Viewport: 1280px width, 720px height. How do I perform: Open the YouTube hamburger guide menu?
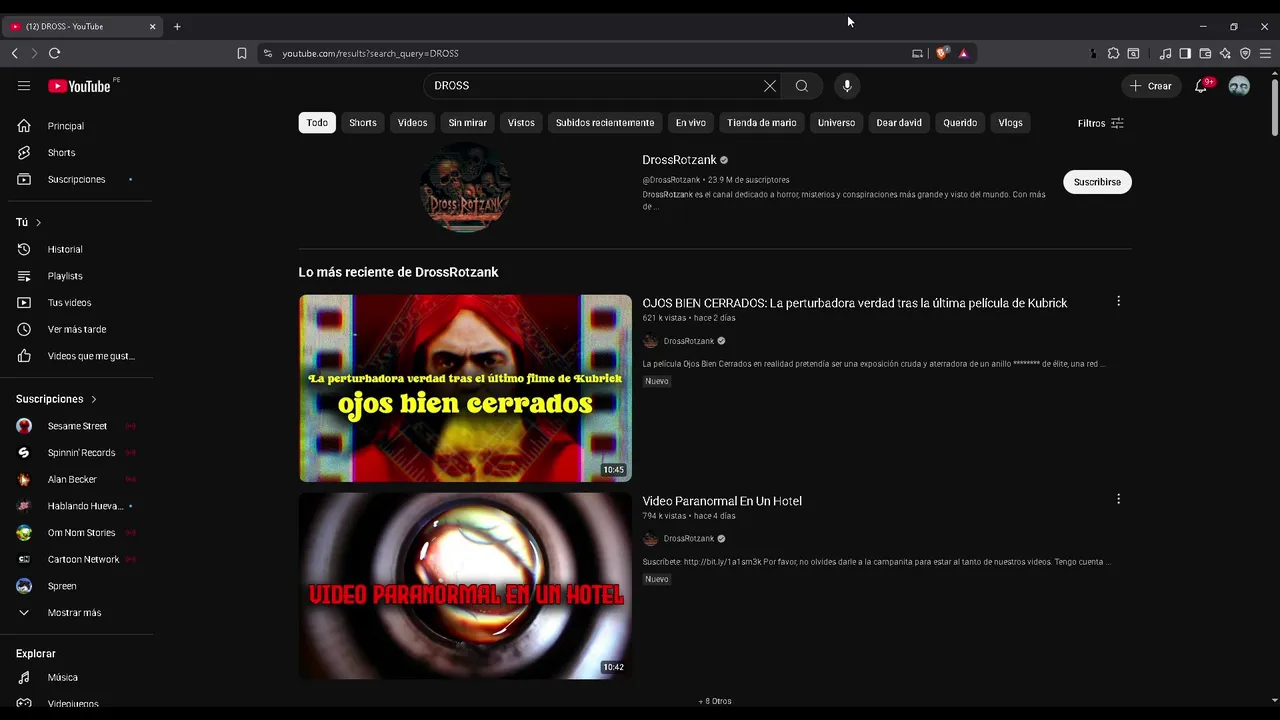coord(24,86)
